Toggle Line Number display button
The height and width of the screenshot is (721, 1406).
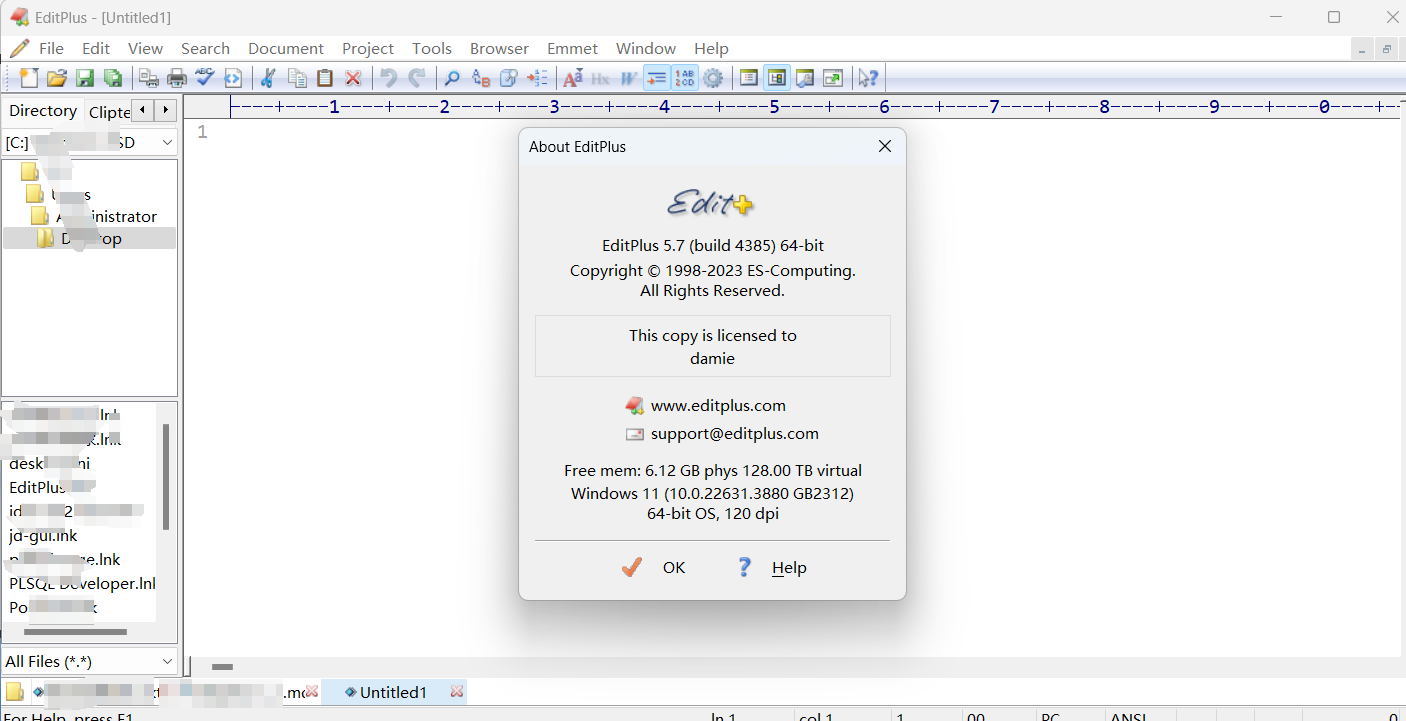[x=685, y=78]
